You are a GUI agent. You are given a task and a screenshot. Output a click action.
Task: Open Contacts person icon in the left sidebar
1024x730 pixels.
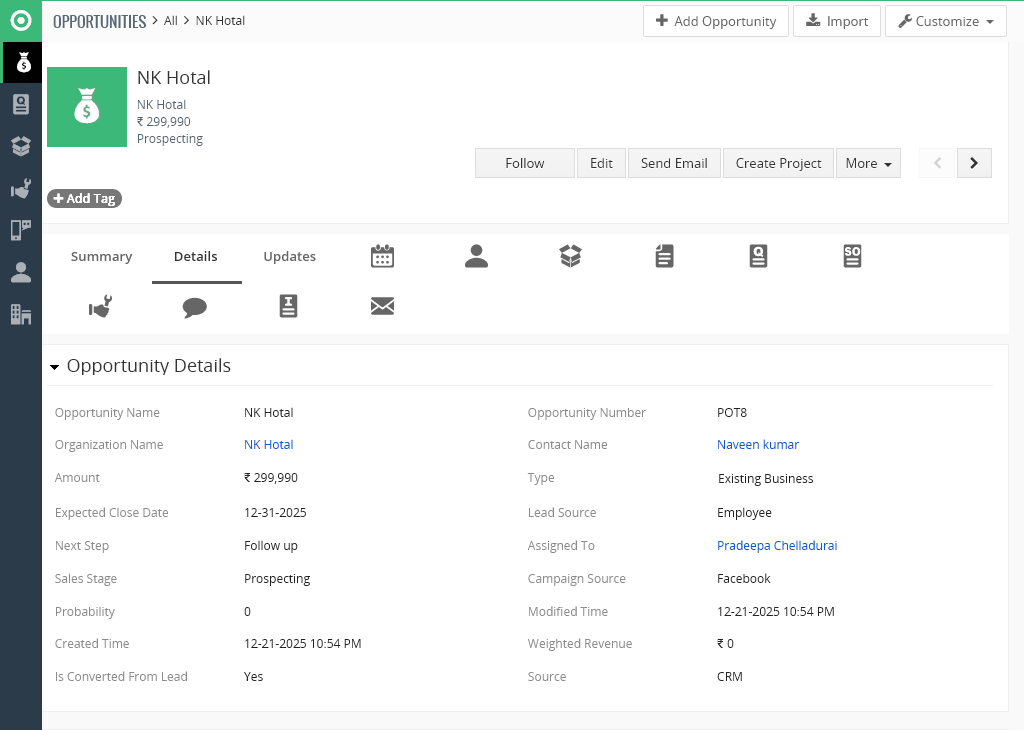tap(21, 272)
